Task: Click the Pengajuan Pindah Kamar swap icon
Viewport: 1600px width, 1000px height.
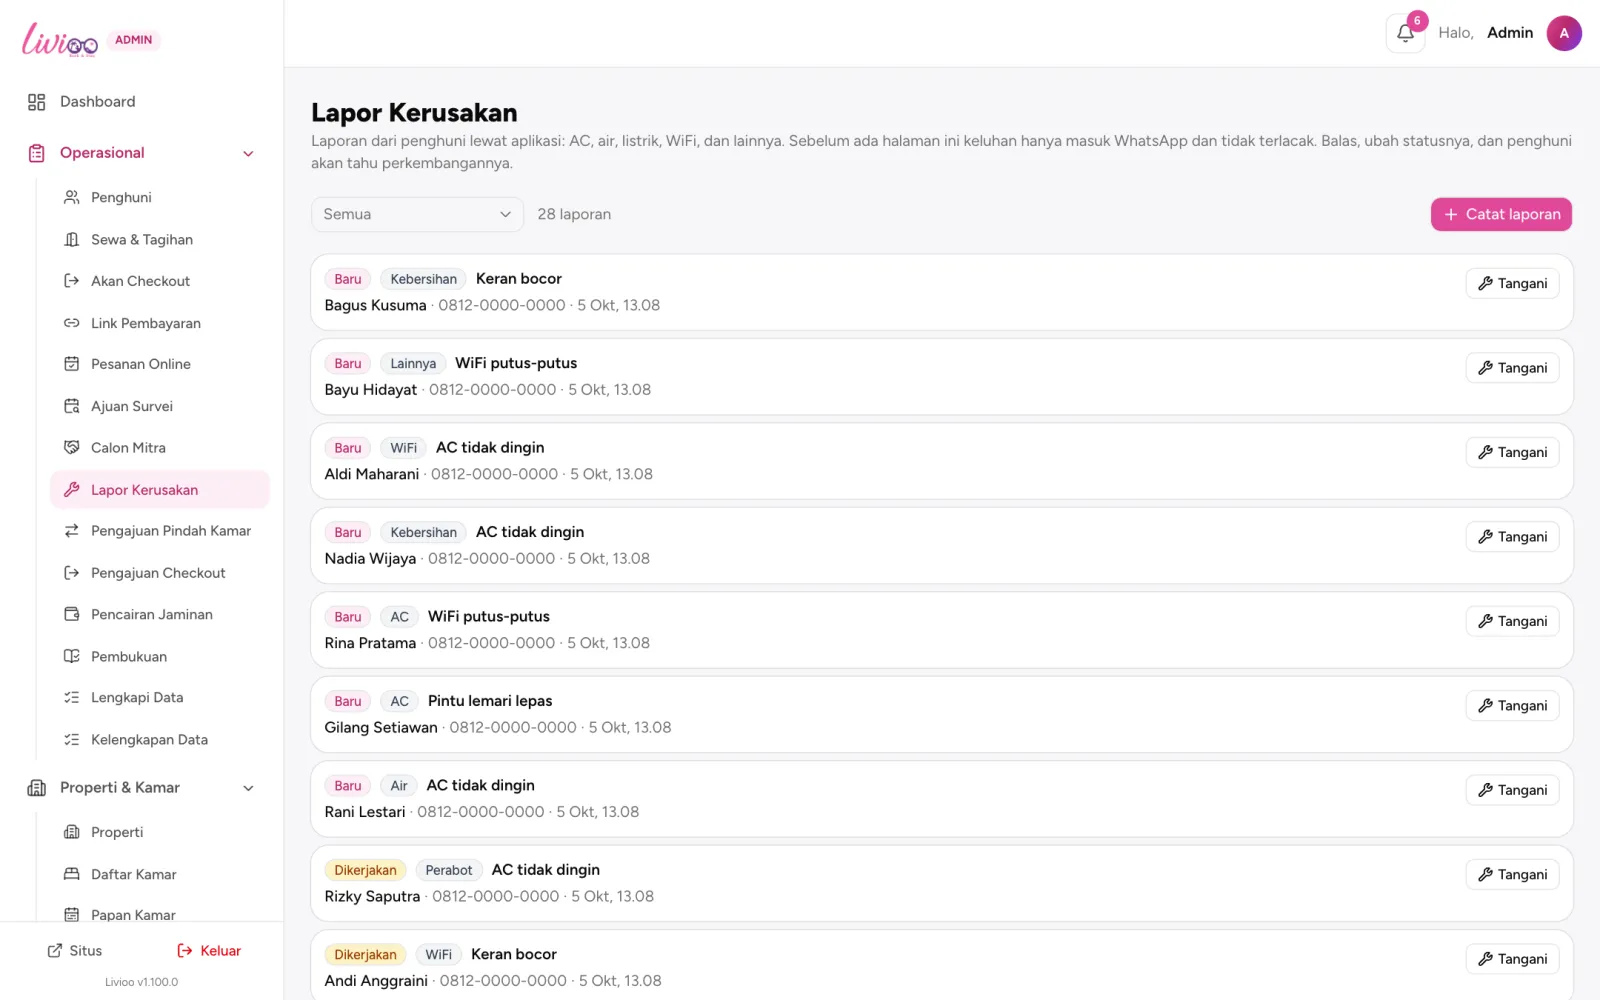Action: pos(72,531)
